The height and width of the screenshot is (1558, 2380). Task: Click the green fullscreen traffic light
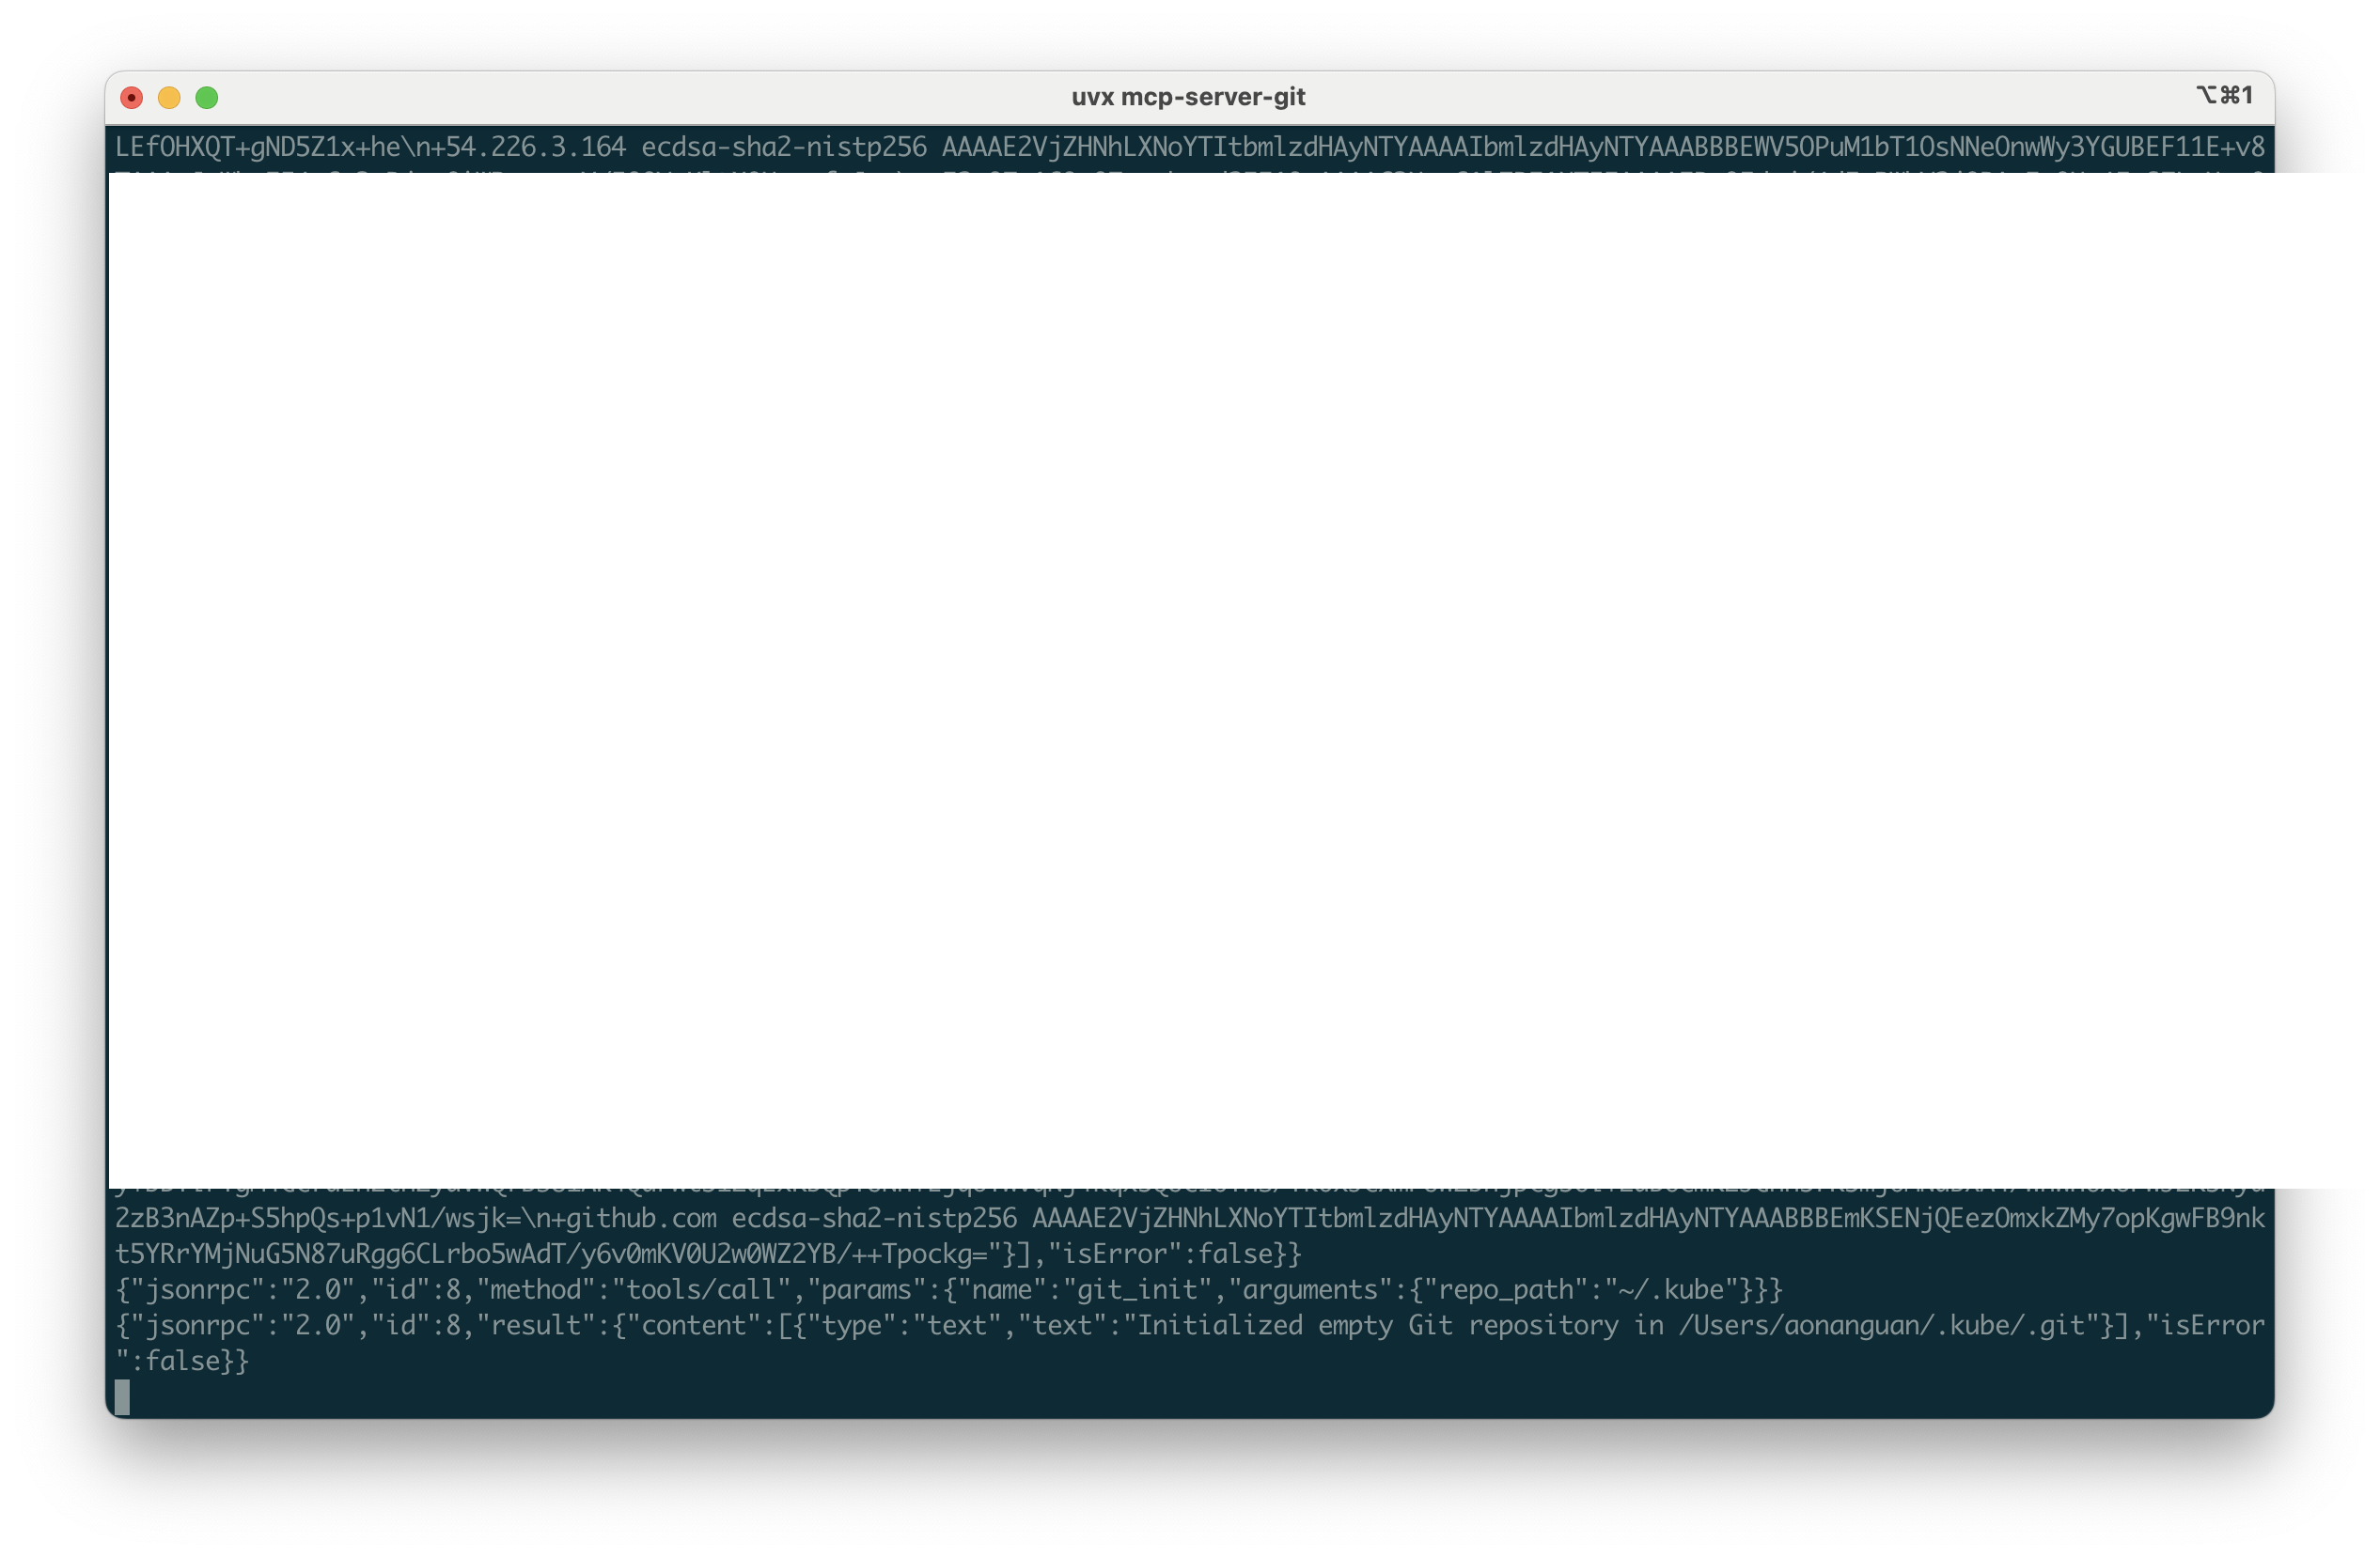tap(207, 96)
